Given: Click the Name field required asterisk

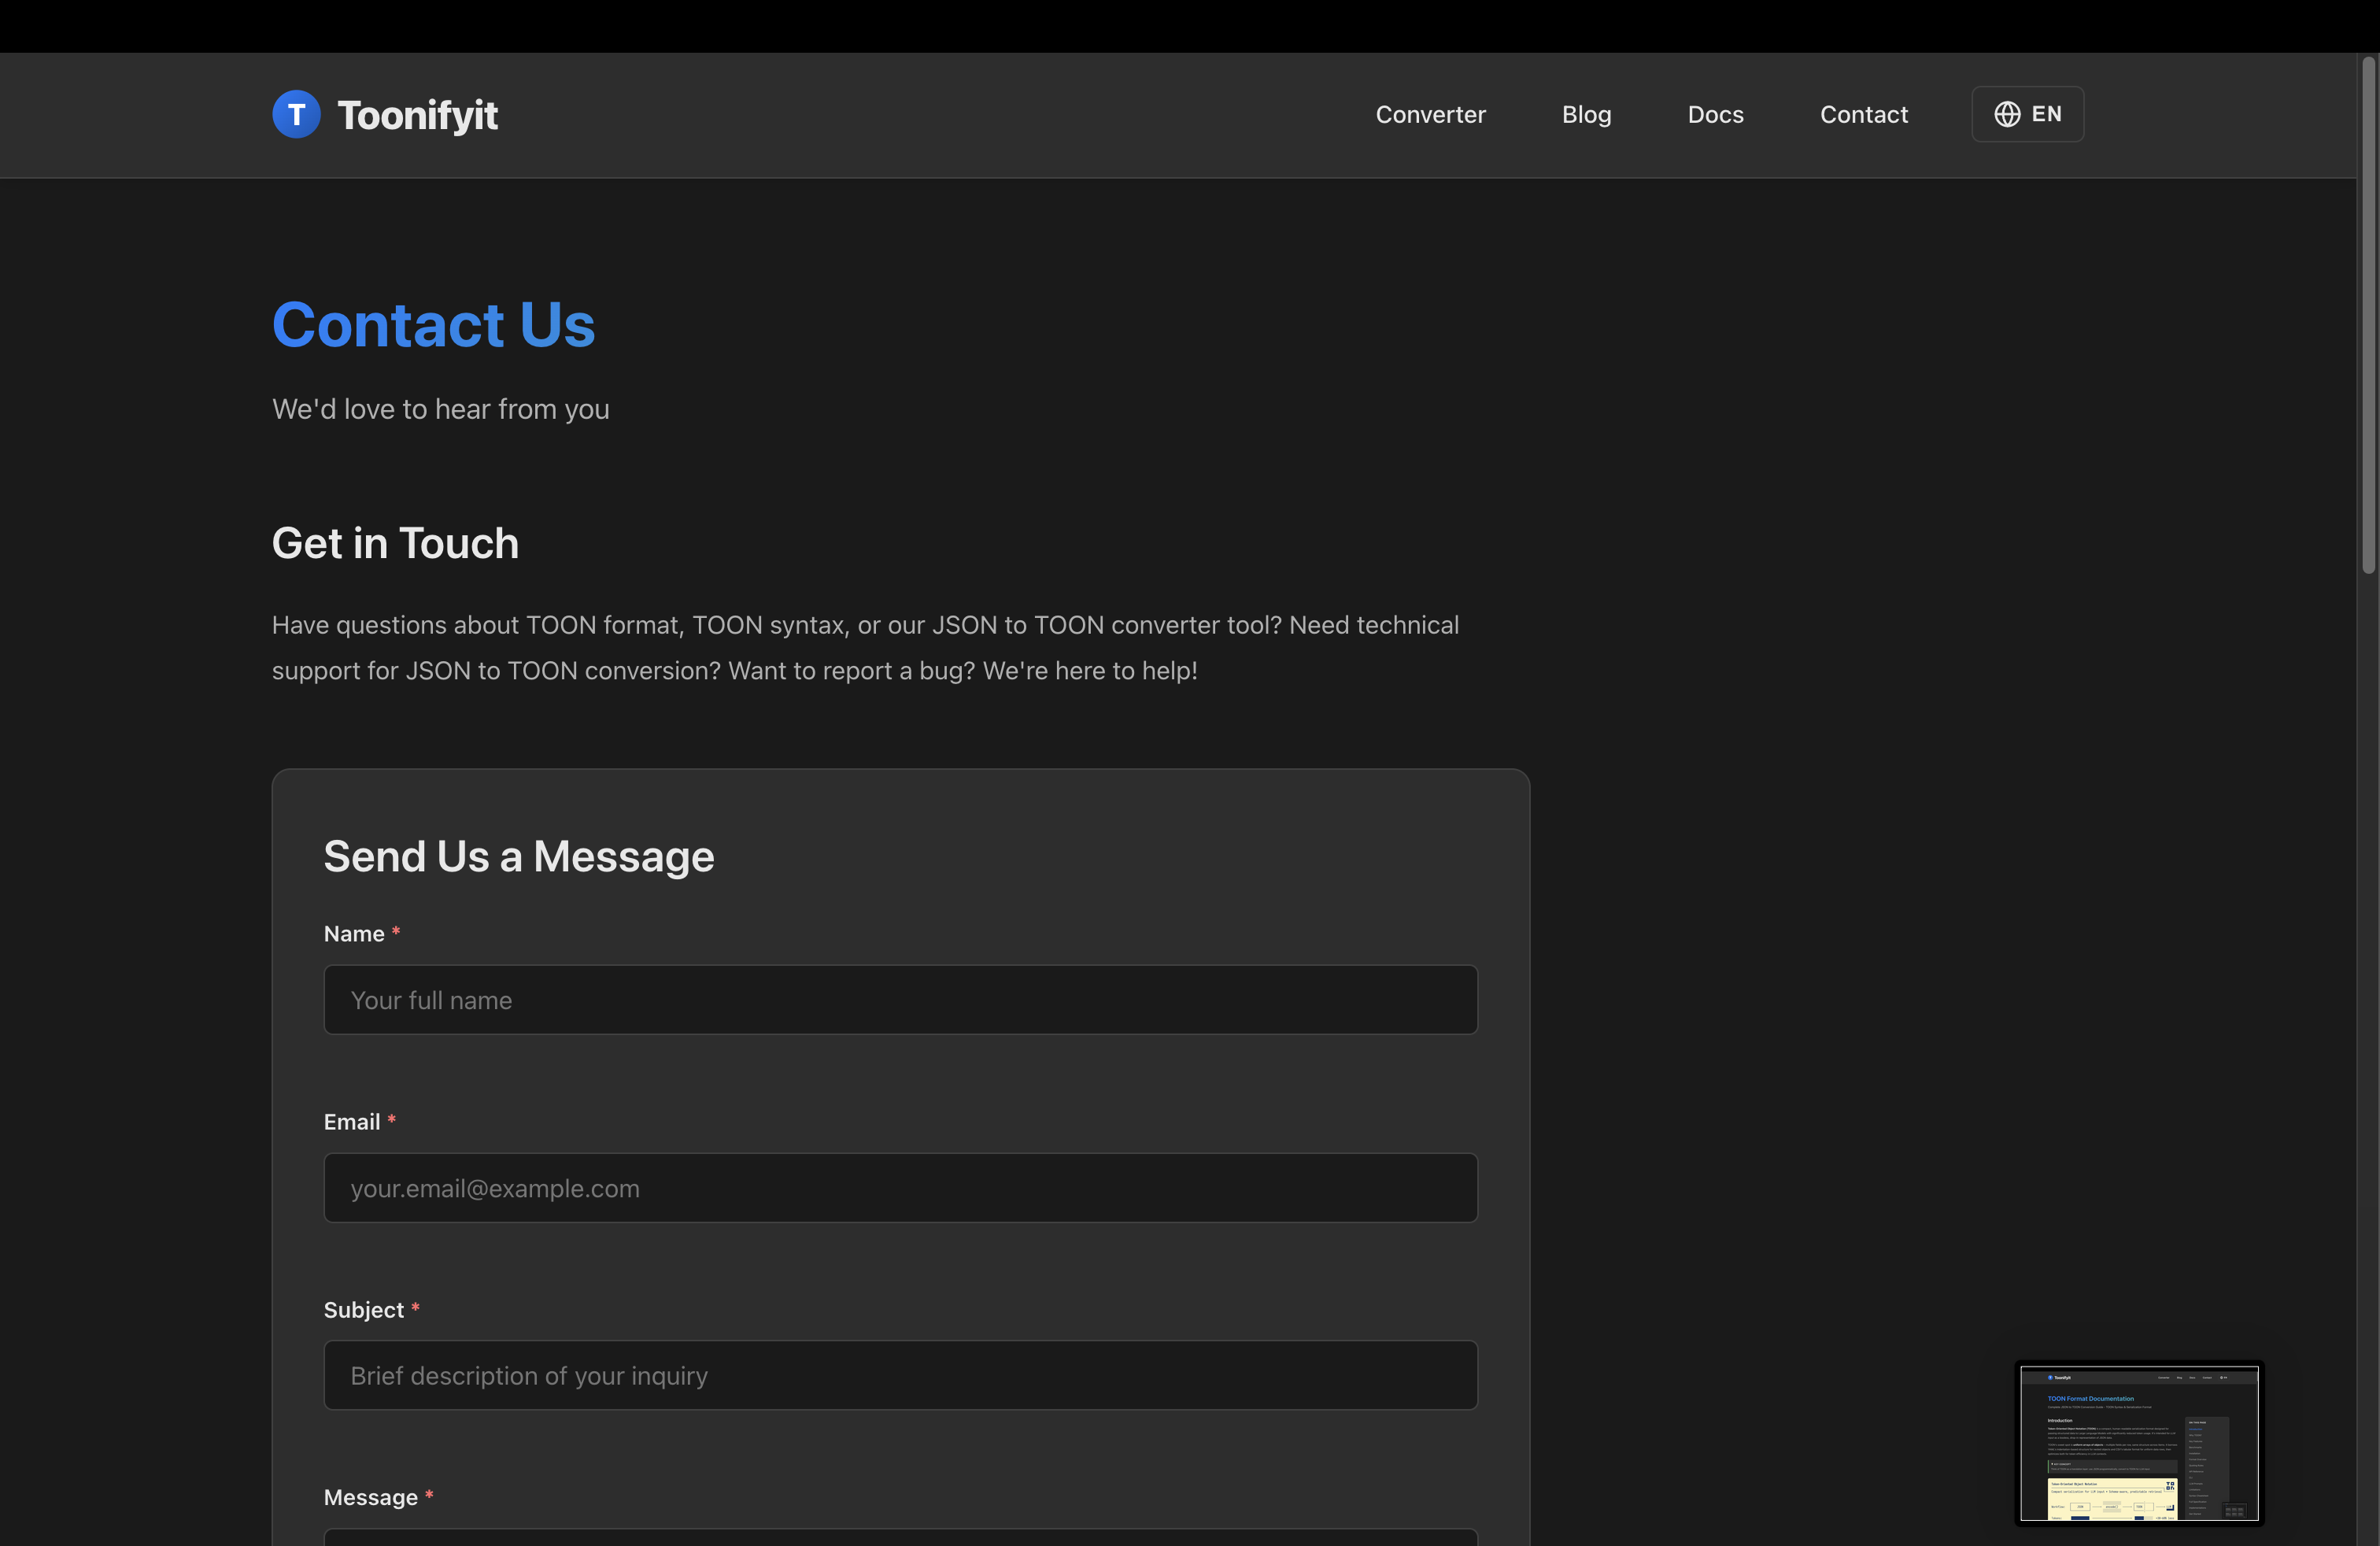Looking at the screenshot, I should pos(396,931).
